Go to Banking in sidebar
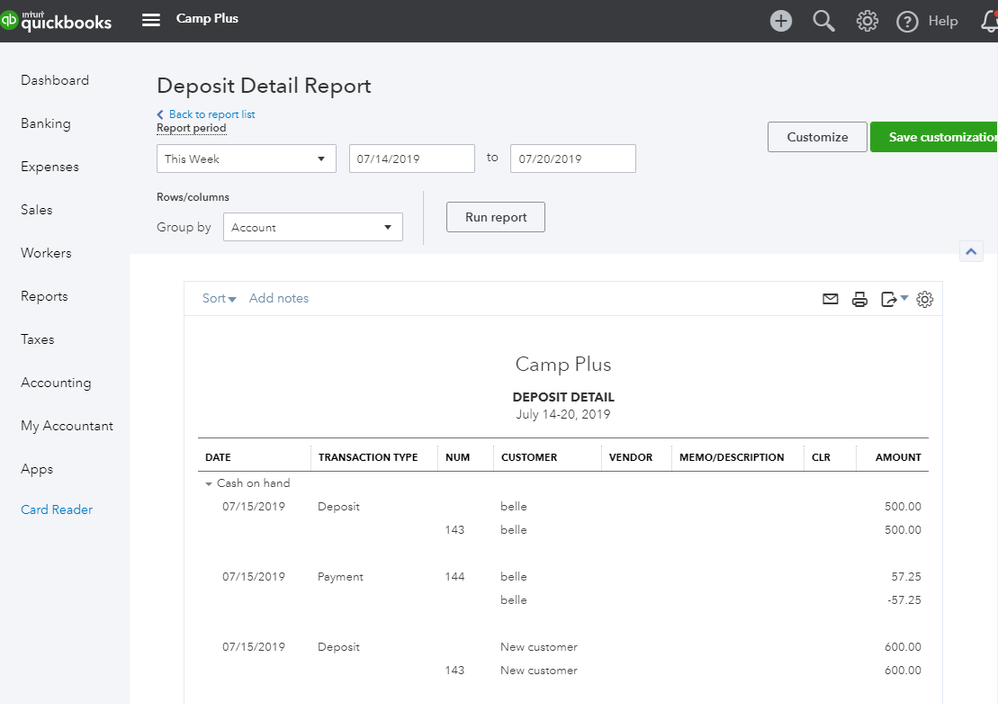The width and height of the screenshot is (998, 704). coord(46,124)
